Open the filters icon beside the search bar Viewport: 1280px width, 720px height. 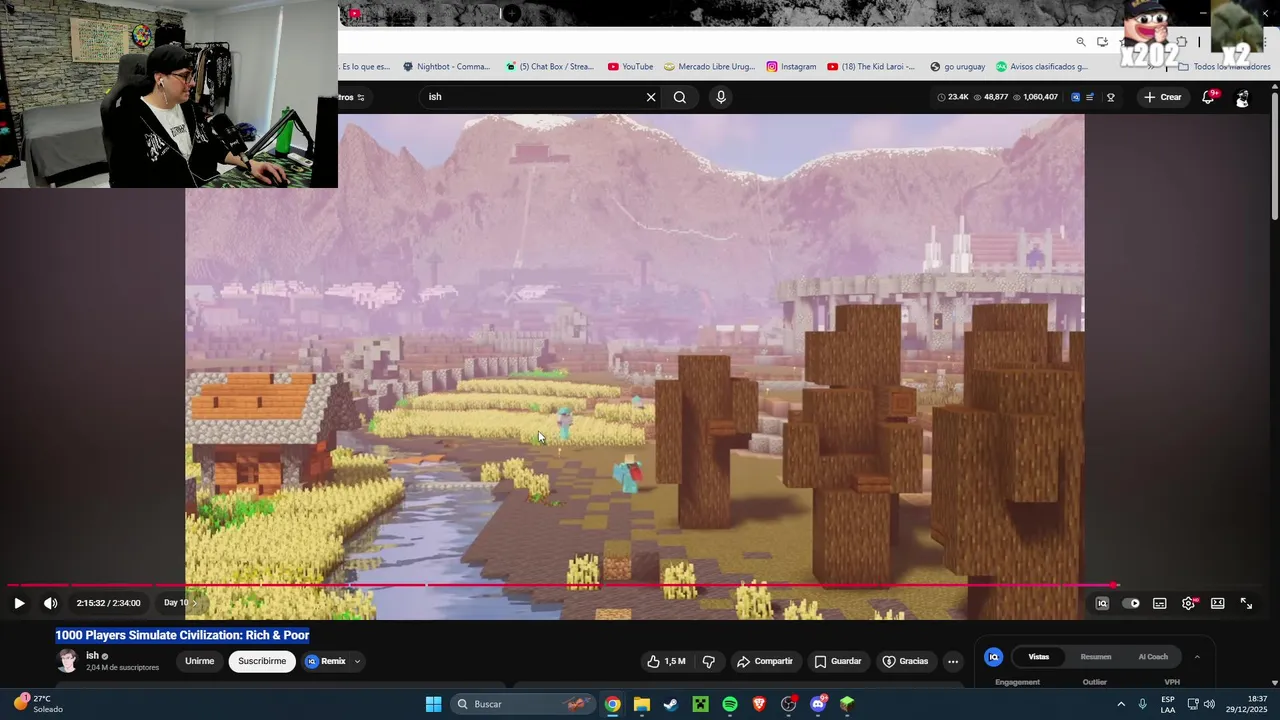[x=361, y=97]
